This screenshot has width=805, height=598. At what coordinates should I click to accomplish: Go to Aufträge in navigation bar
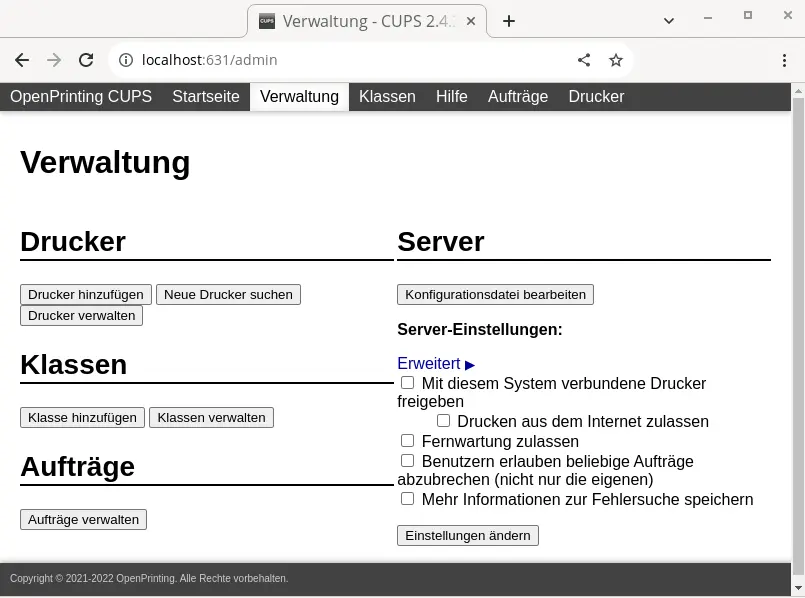[517, 97]
